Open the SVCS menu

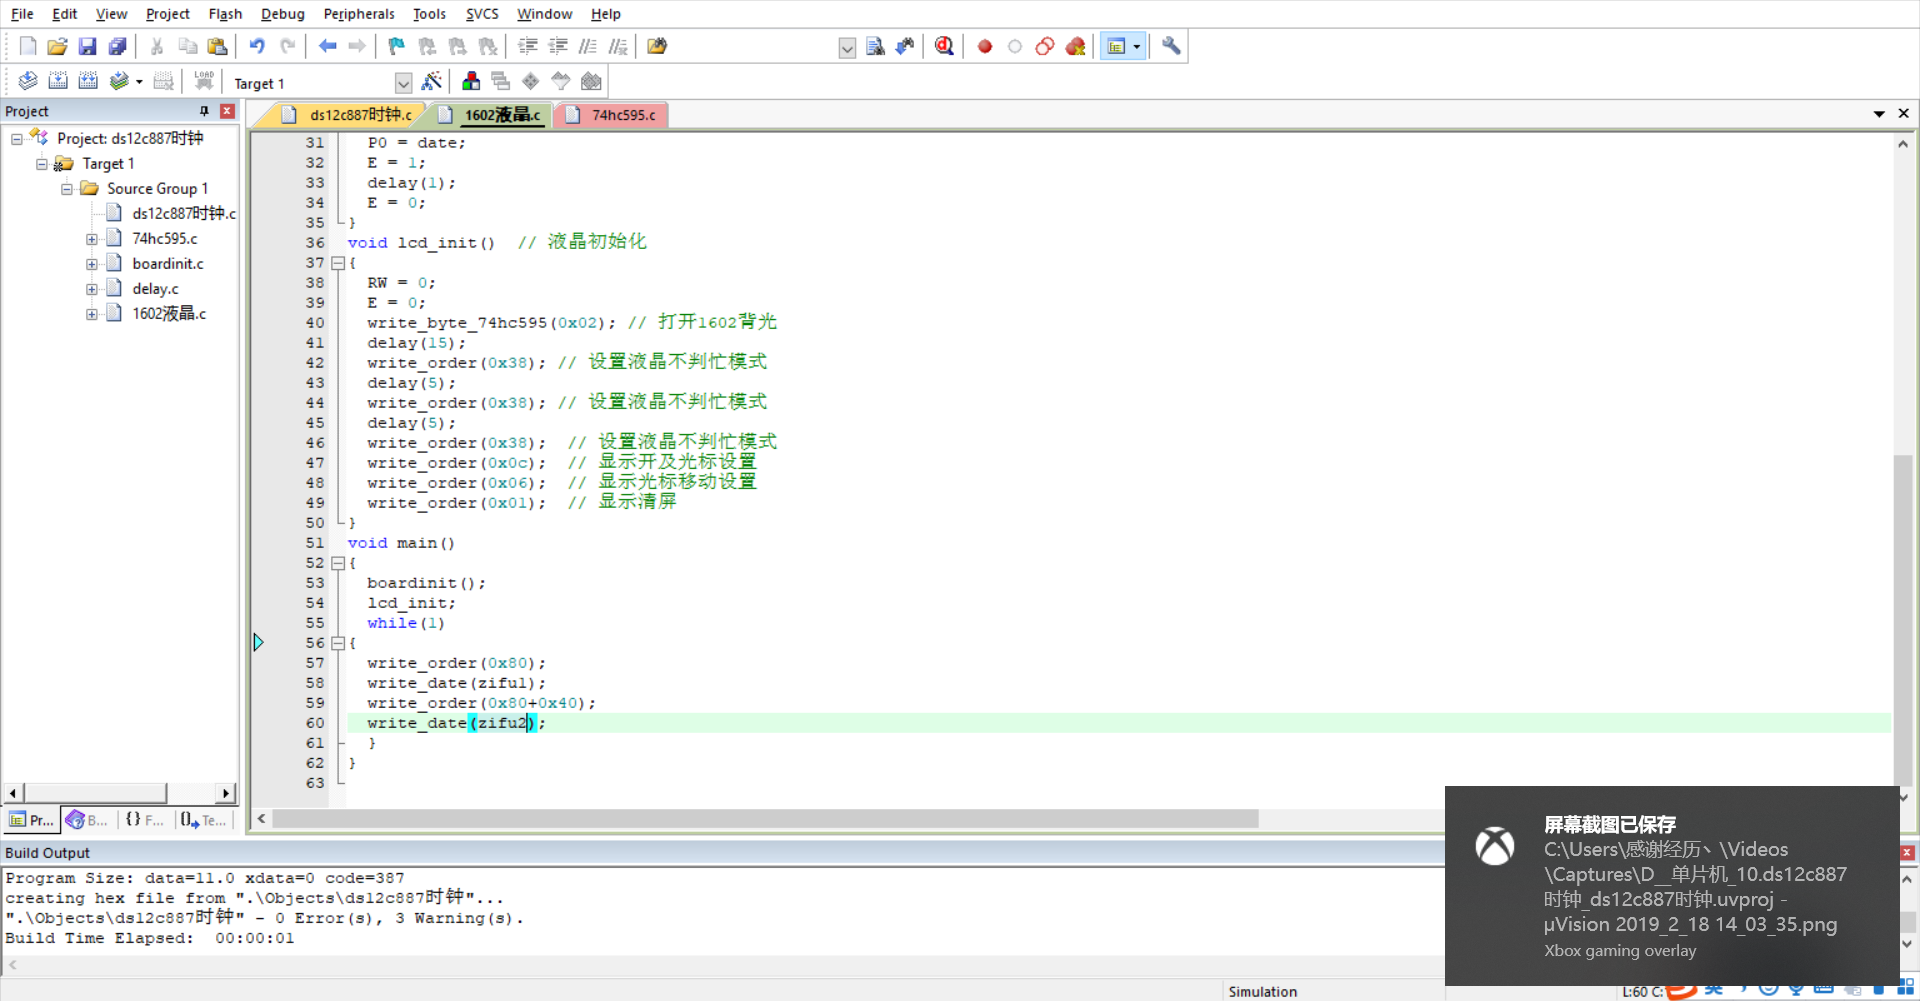coord(482,14)
